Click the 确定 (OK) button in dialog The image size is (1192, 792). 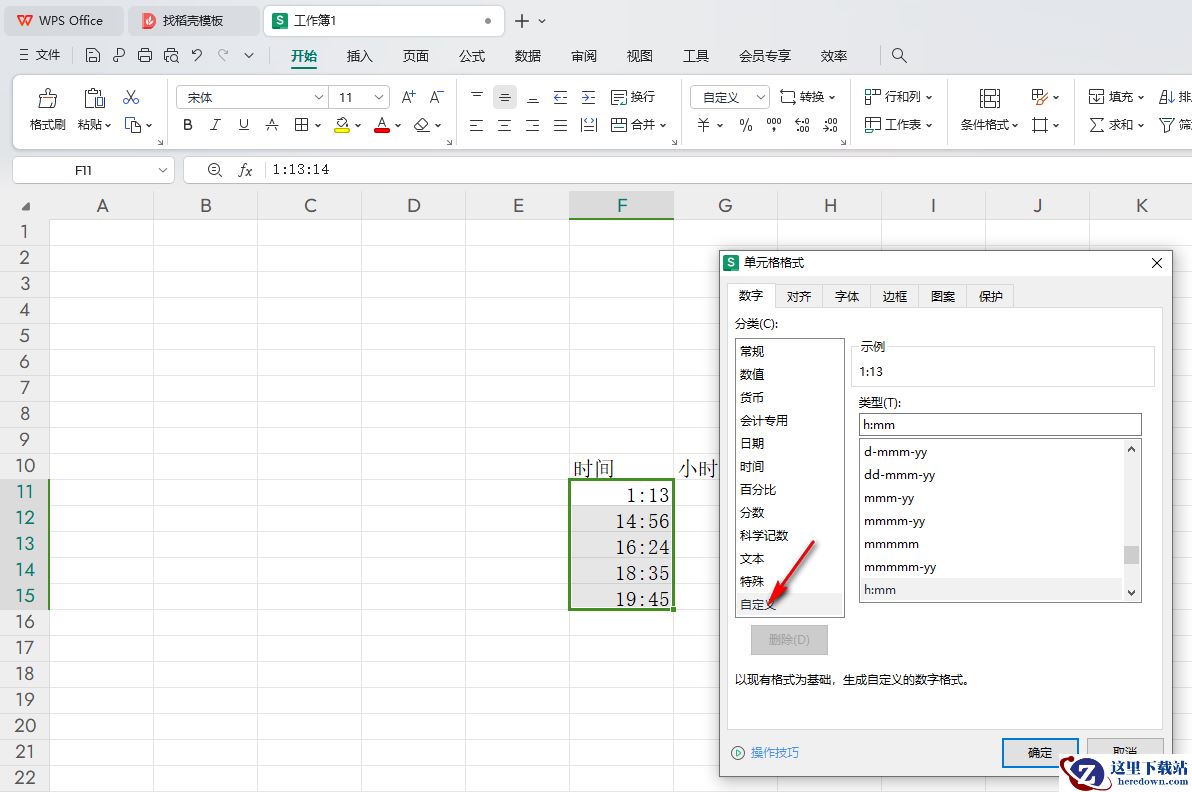[x=1040, y=752]
